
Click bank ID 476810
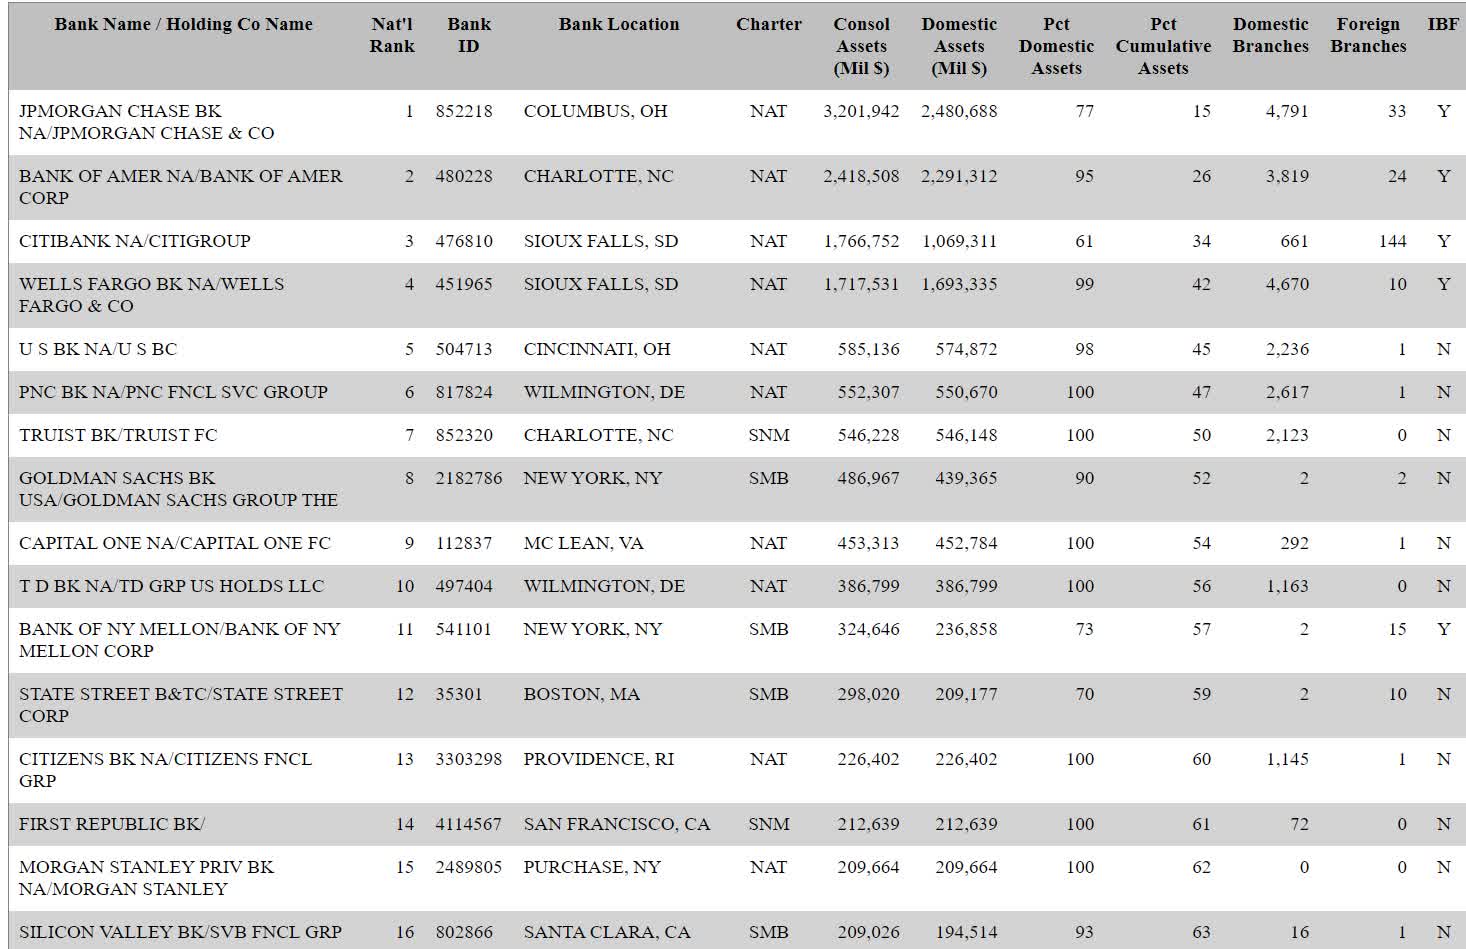(x=464, y=241)
